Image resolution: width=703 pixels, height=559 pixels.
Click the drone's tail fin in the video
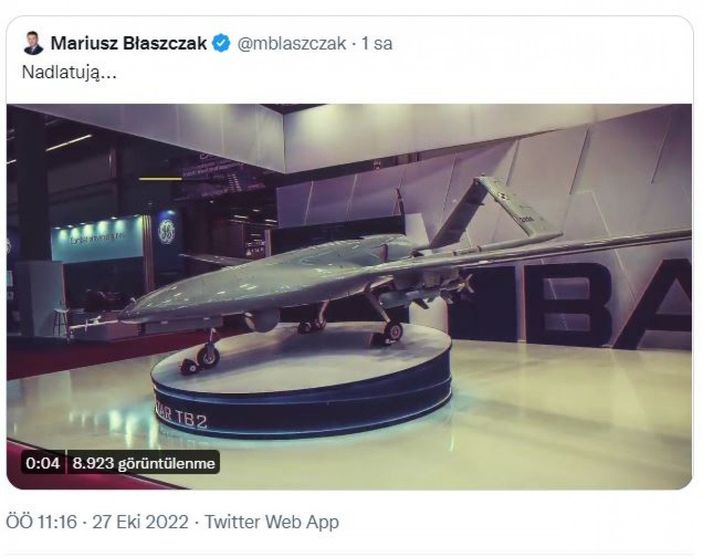point(503,203)
